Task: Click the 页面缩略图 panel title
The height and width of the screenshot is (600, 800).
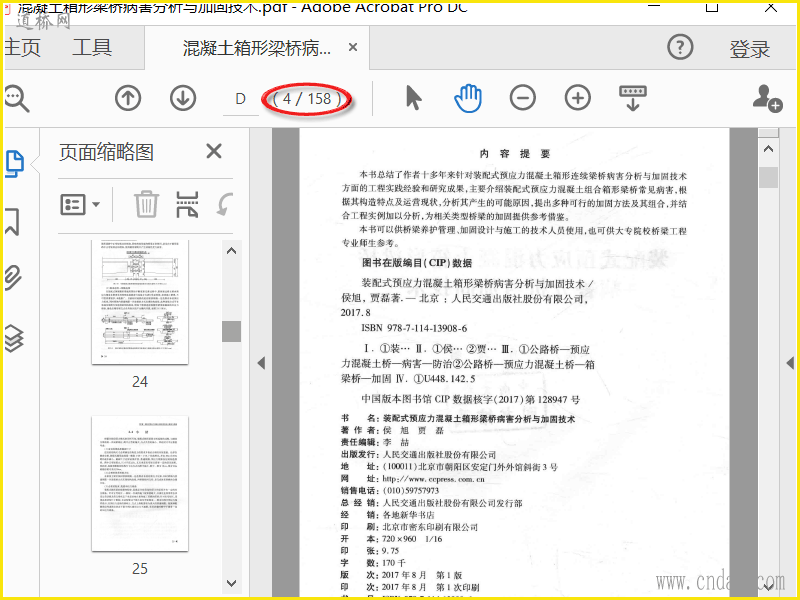Action: click(x=106, y=152)
